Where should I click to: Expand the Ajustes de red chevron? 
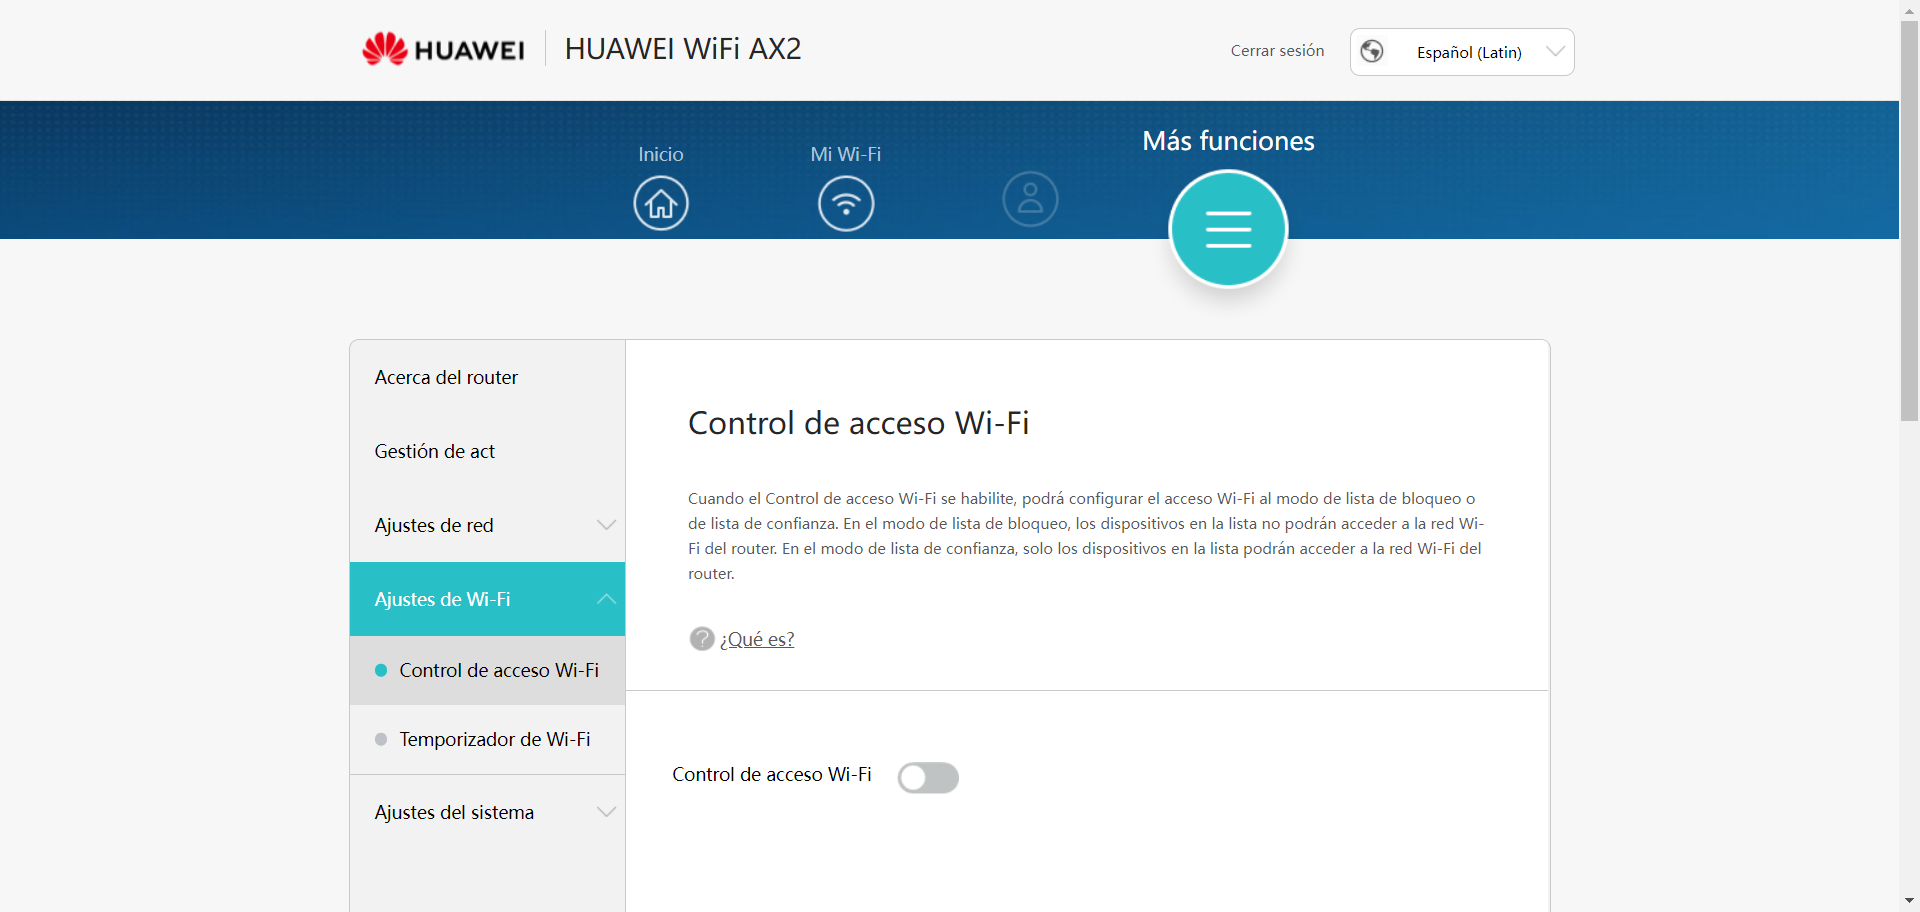click(x=606, y=525)
